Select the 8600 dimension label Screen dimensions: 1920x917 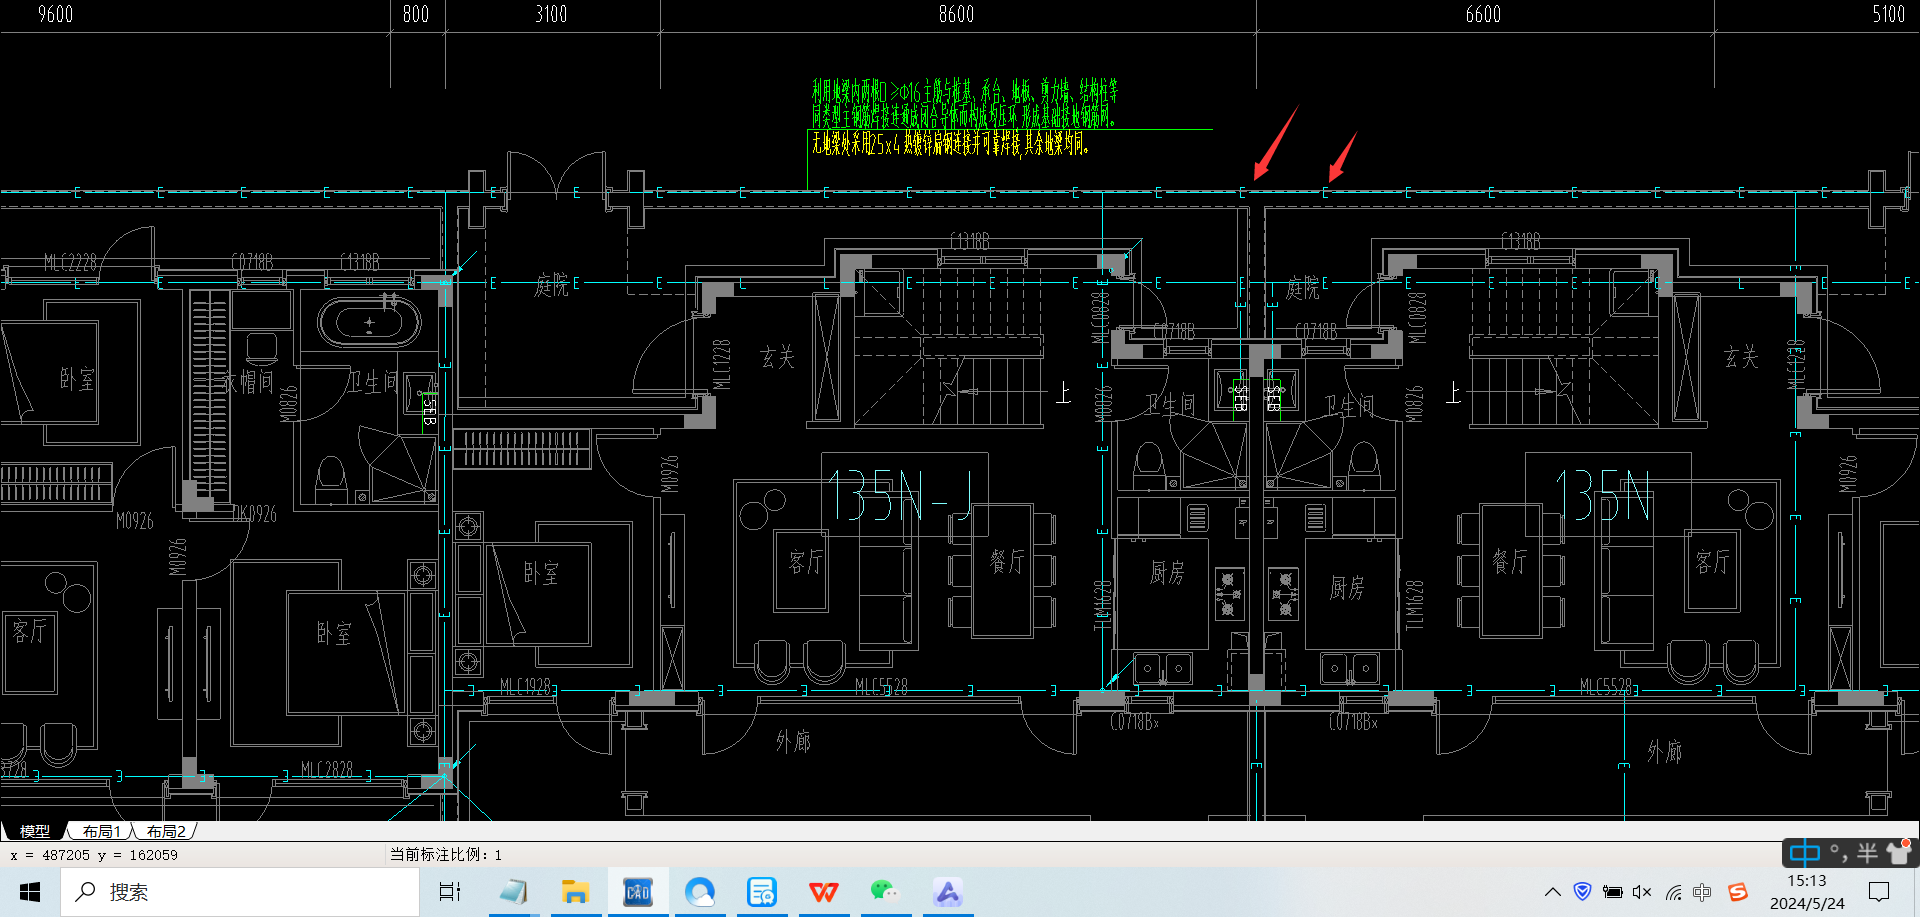coord(956,14)
